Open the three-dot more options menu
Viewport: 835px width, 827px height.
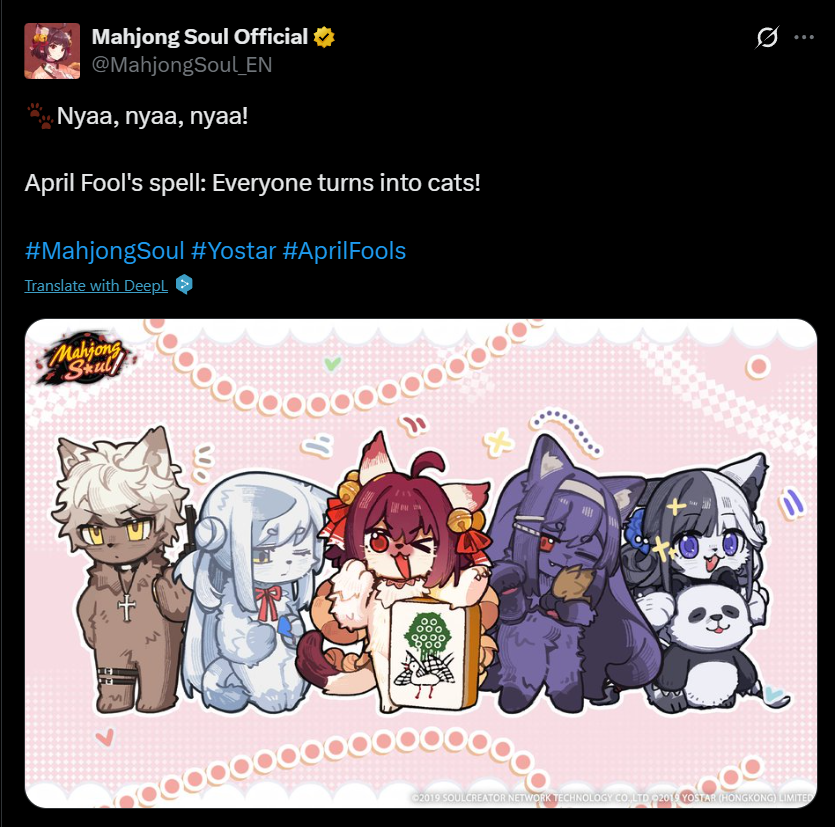tap(804, 37)
